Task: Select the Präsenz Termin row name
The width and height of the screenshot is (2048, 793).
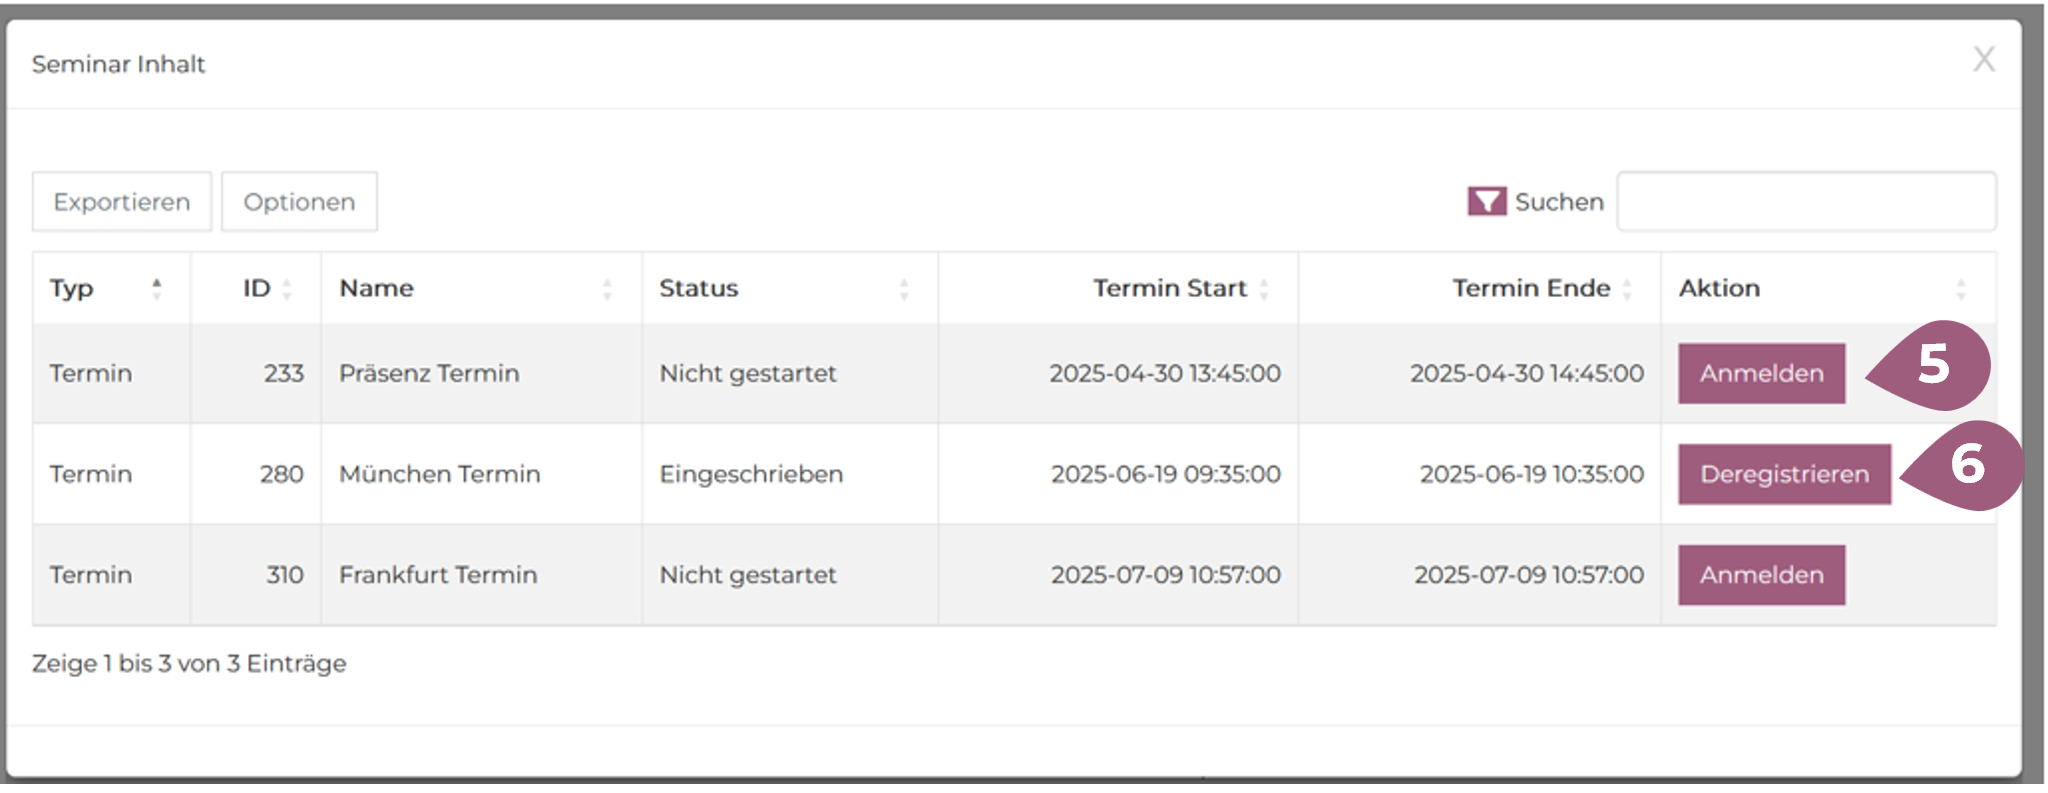Action: [x=429, y=374]
